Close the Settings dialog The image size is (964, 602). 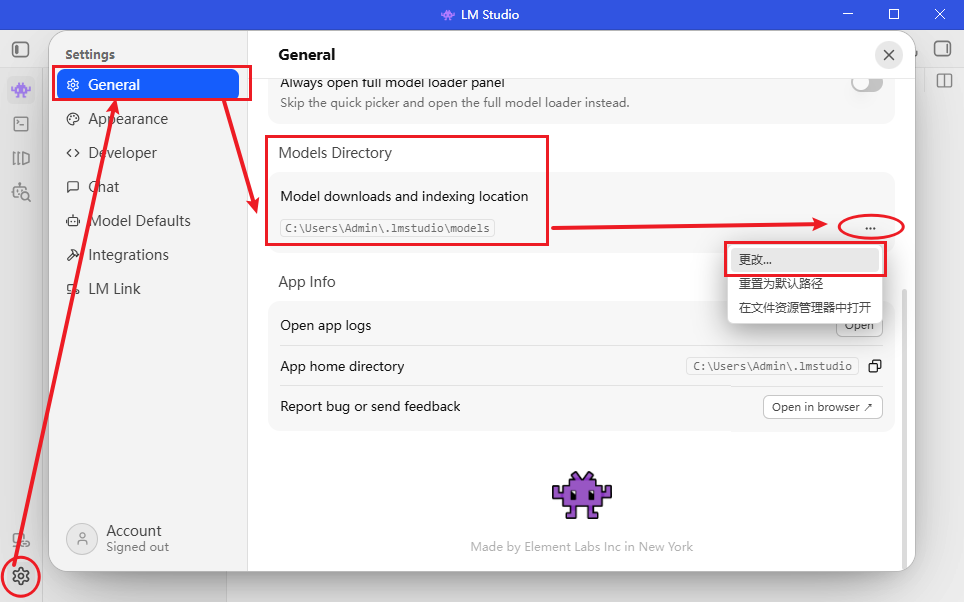coord(888,55)
